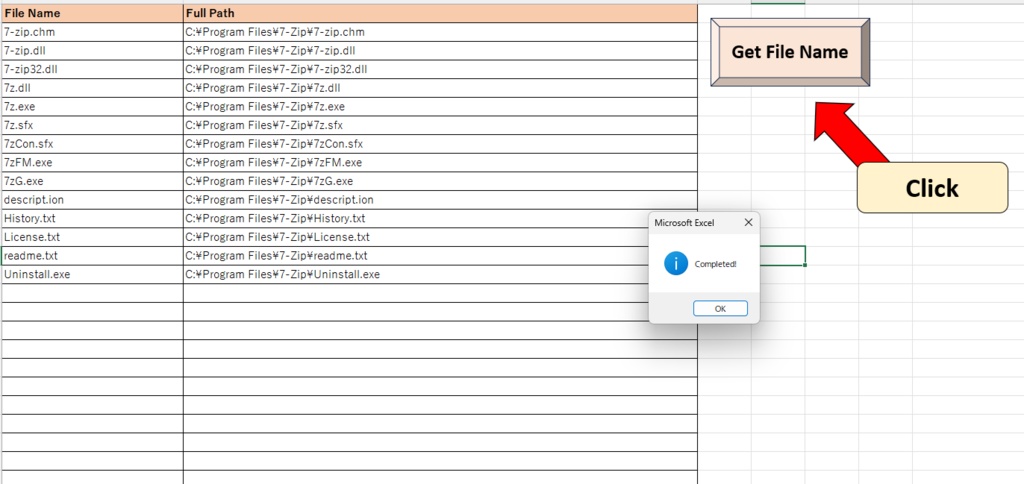Select the 7-zip.dll file name cell
1024x484 pixels.
click(x=93, y=51)
